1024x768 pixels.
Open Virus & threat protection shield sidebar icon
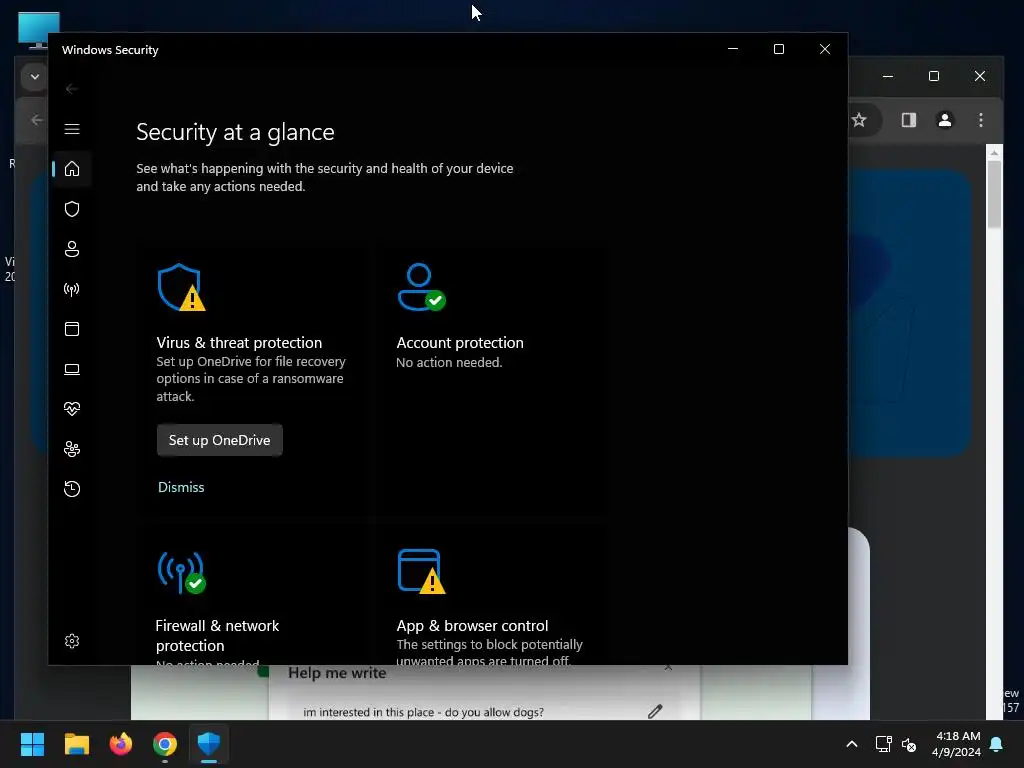(x=72, y=209)
